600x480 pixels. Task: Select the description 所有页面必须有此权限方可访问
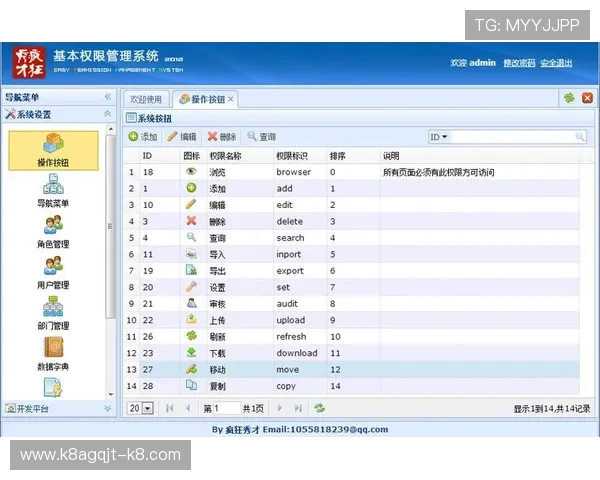click(439, 172)
